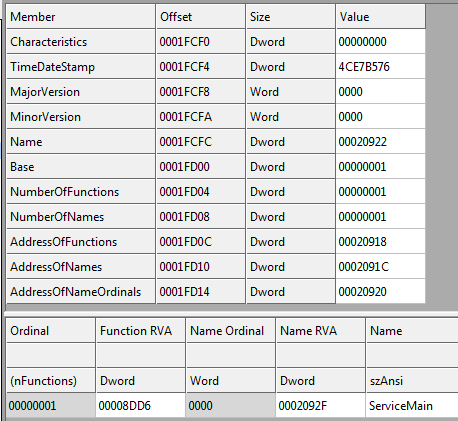Click the Name column header in exports table
The image size is (458, 421).
(x=412, y=330)
